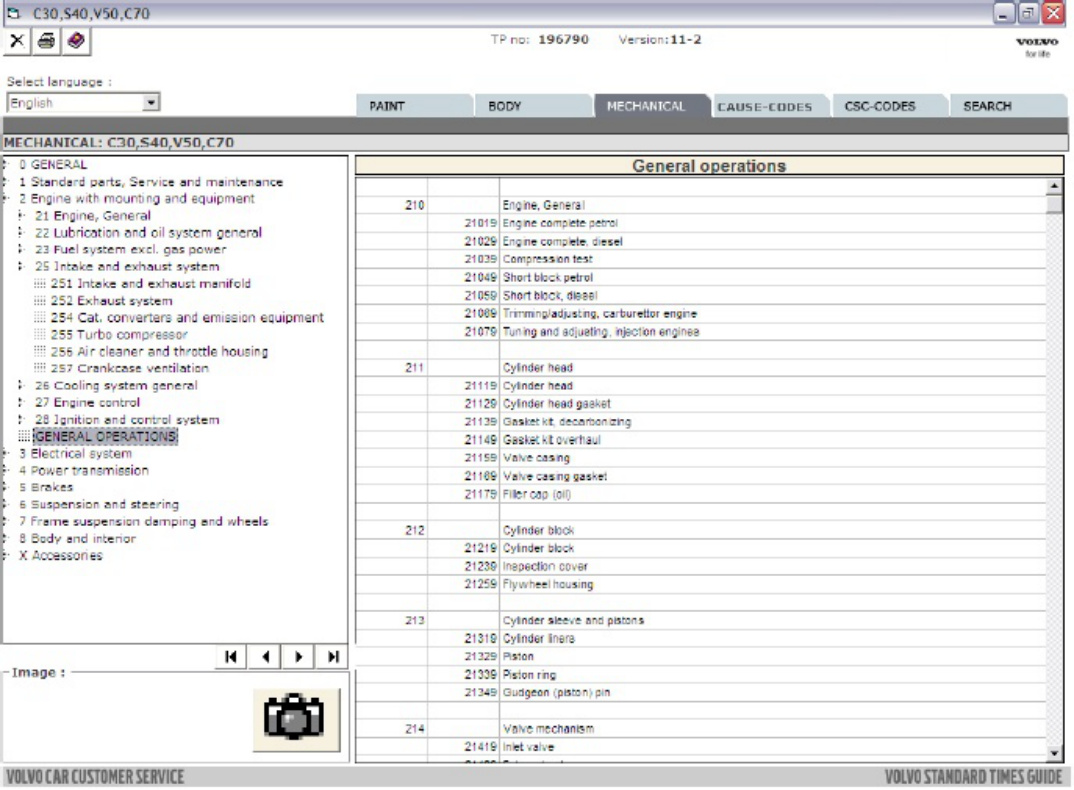Click row 'Inspection cover'

pyautogui.click(x=701, y=567)
